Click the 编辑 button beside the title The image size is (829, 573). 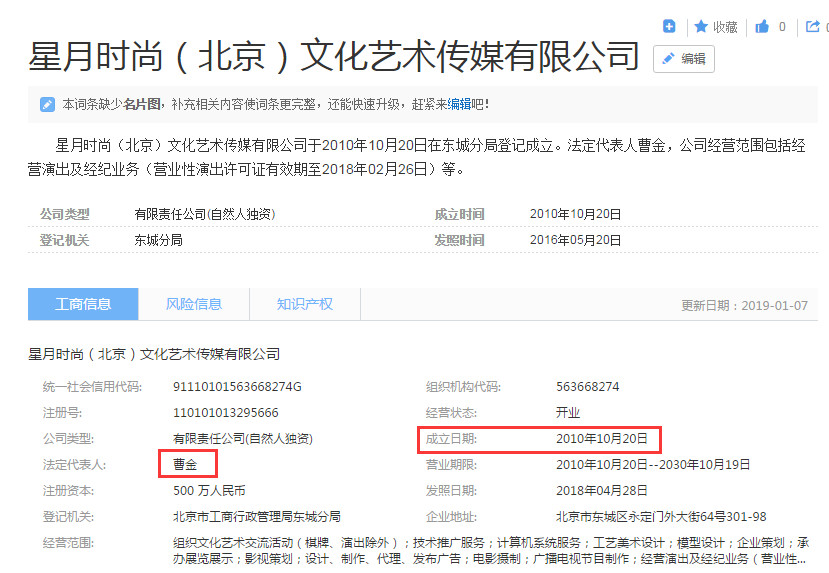[x=684, y=59]
